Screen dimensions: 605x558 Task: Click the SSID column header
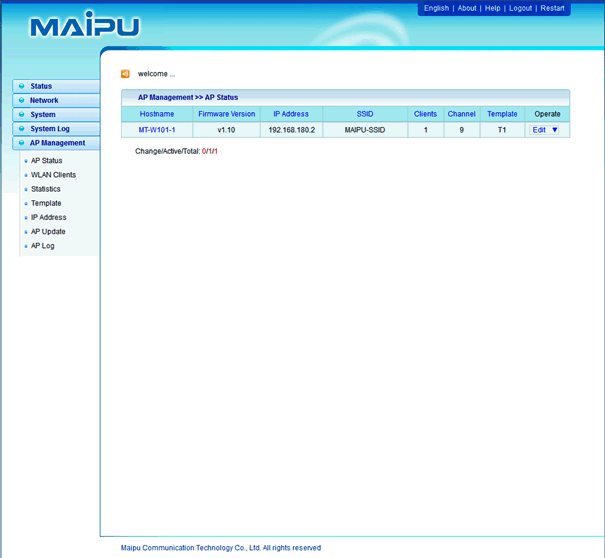pos(365,114)
